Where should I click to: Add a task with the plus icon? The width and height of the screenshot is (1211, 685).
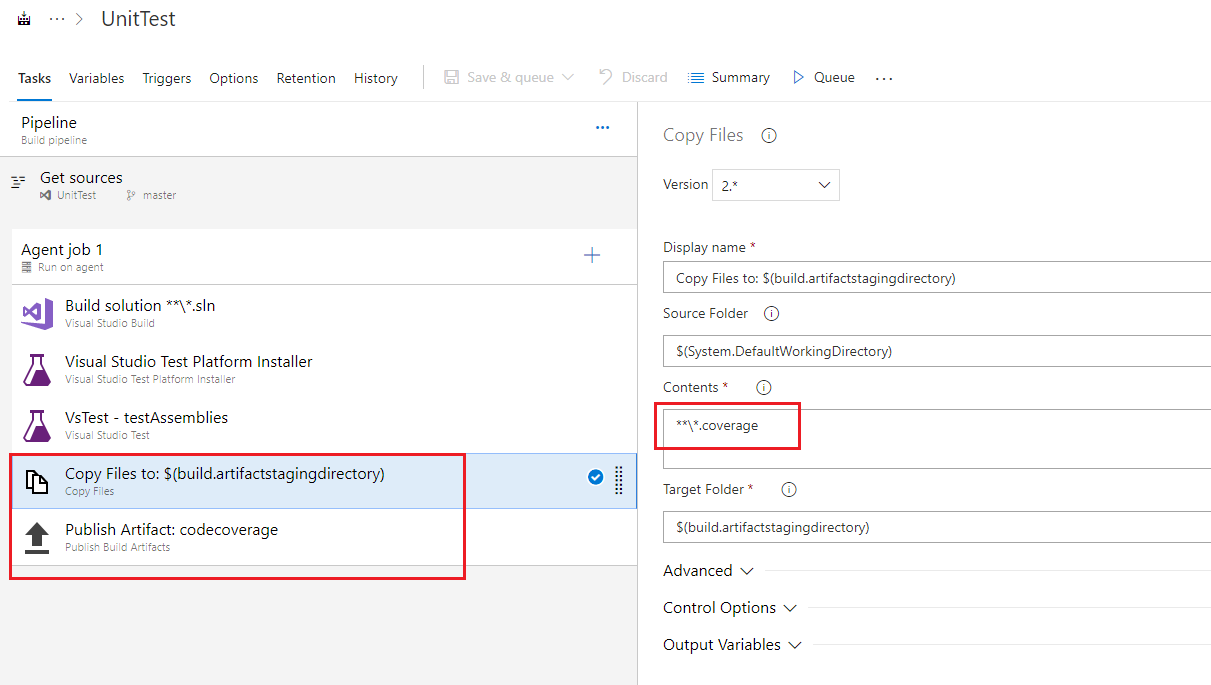(x=592, y=256)
